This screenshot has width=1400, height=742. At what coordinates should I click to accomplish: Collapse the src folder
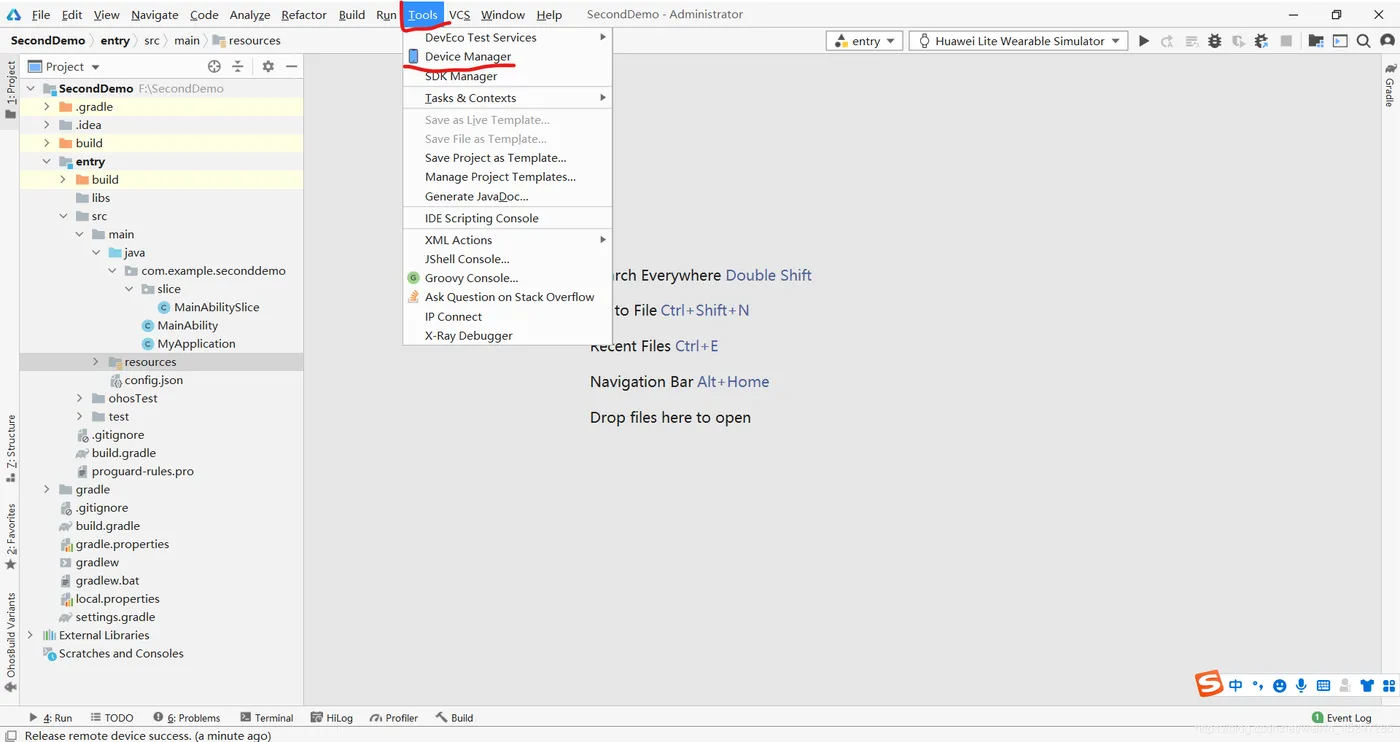point(64,216)
